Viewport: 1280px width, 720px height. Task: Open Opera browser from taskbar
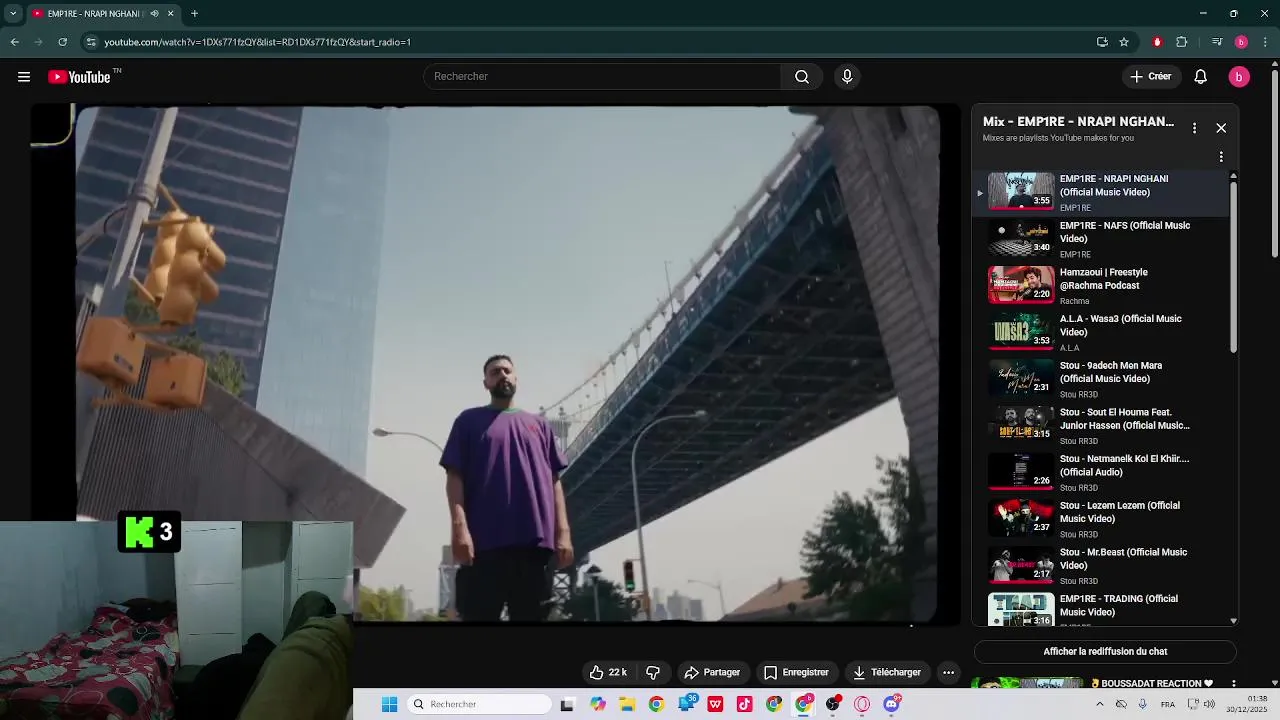pyautogui.click(x=862, y=704)
